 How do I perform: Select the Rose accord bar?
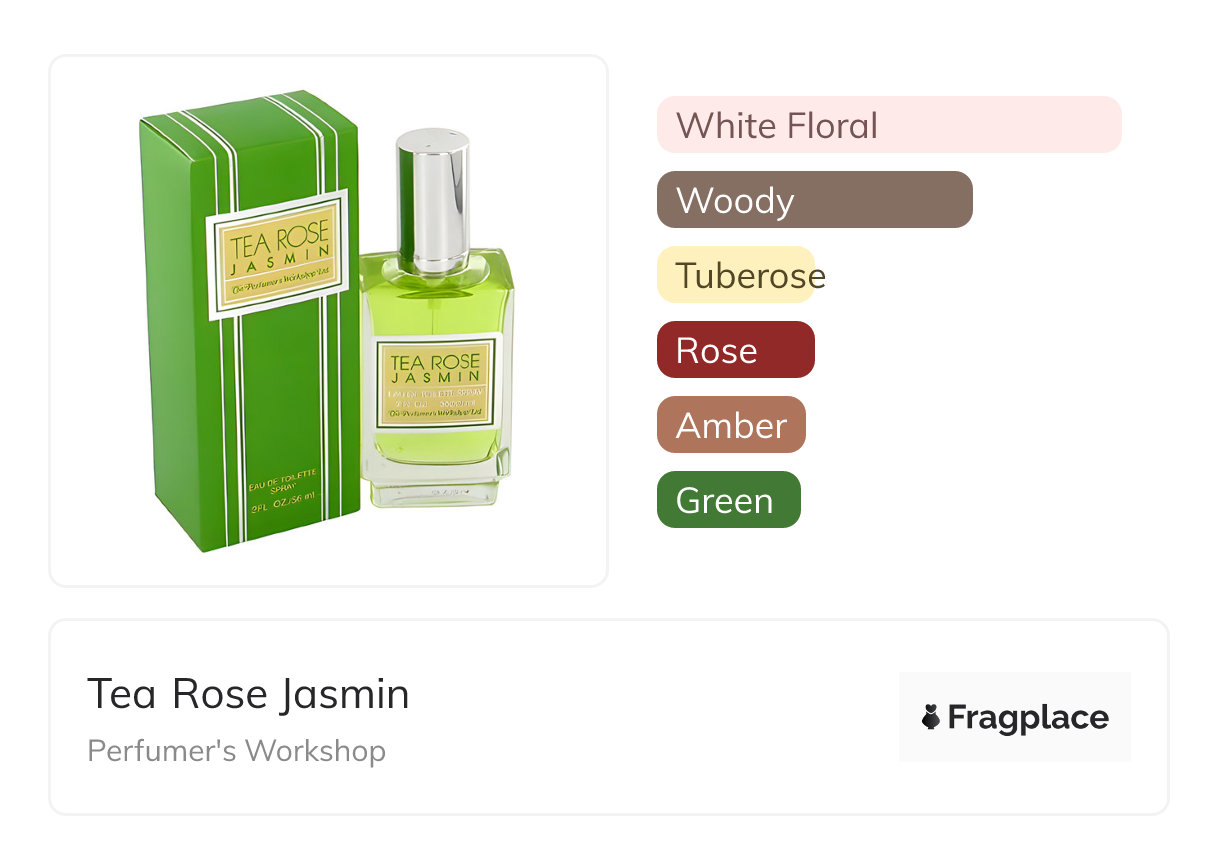[x=736, y=350]
